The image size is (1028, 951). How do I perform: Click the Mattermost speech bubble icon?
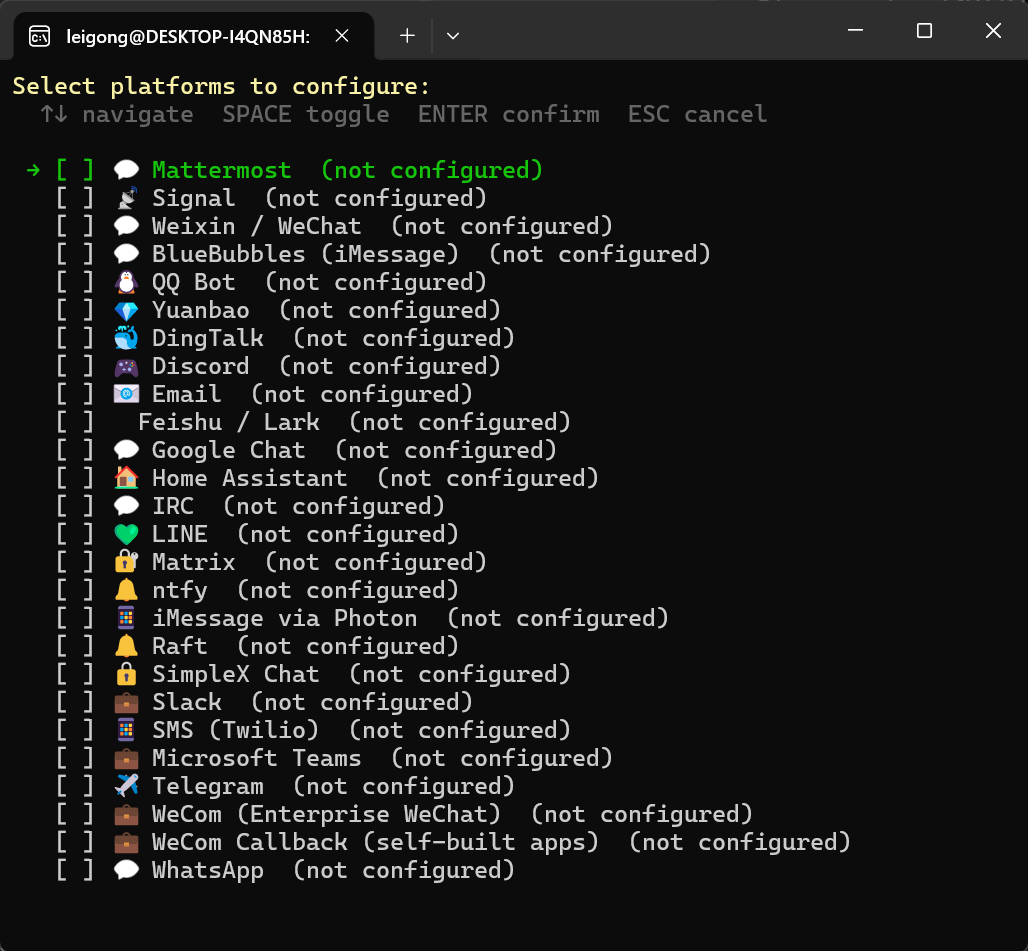point(127,170)
